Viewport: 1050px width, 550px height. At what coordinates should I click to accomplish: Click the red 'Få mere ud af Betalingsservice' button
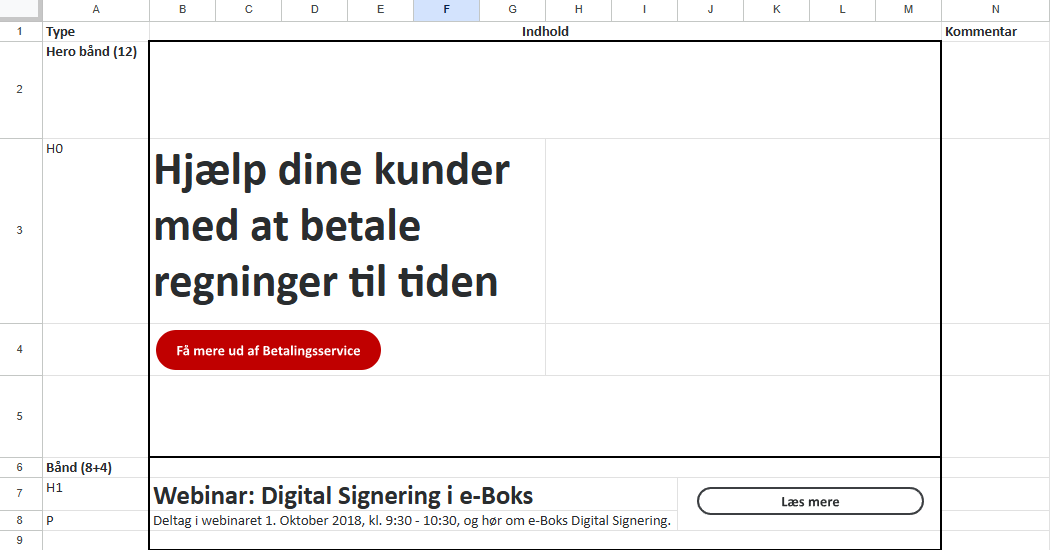[x=268, y=350]
